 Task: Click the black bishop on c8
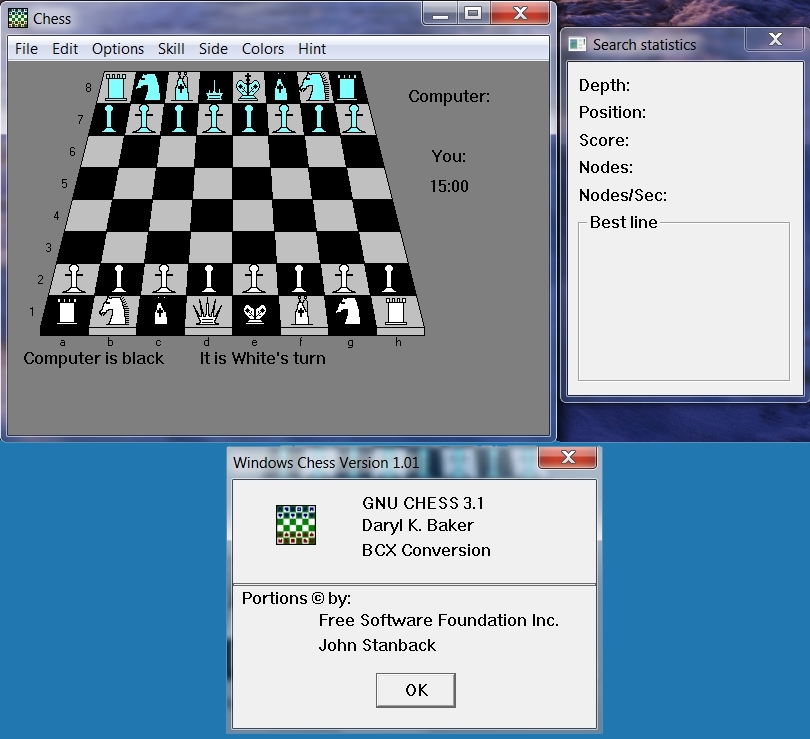(x=181, y=86)
